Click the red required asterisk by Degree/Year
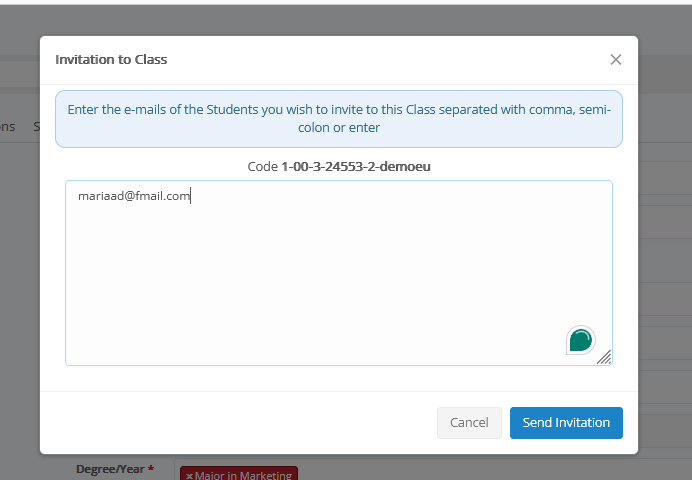Viewport: 692px width, 480px height. tap(151, 469)
